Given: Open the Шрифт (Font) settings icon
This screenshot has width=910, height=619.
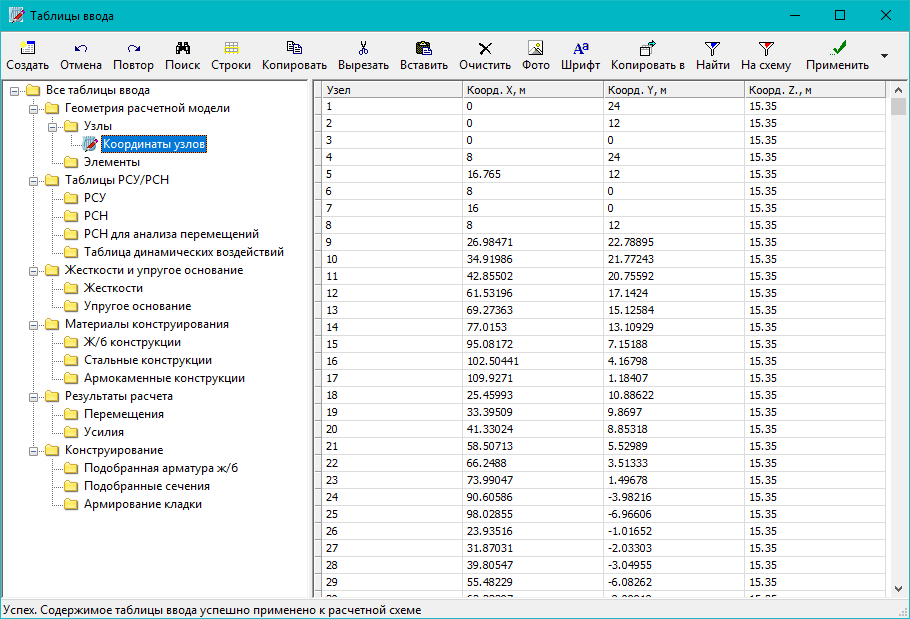Looking at the screenshot, I should point(580,48).
